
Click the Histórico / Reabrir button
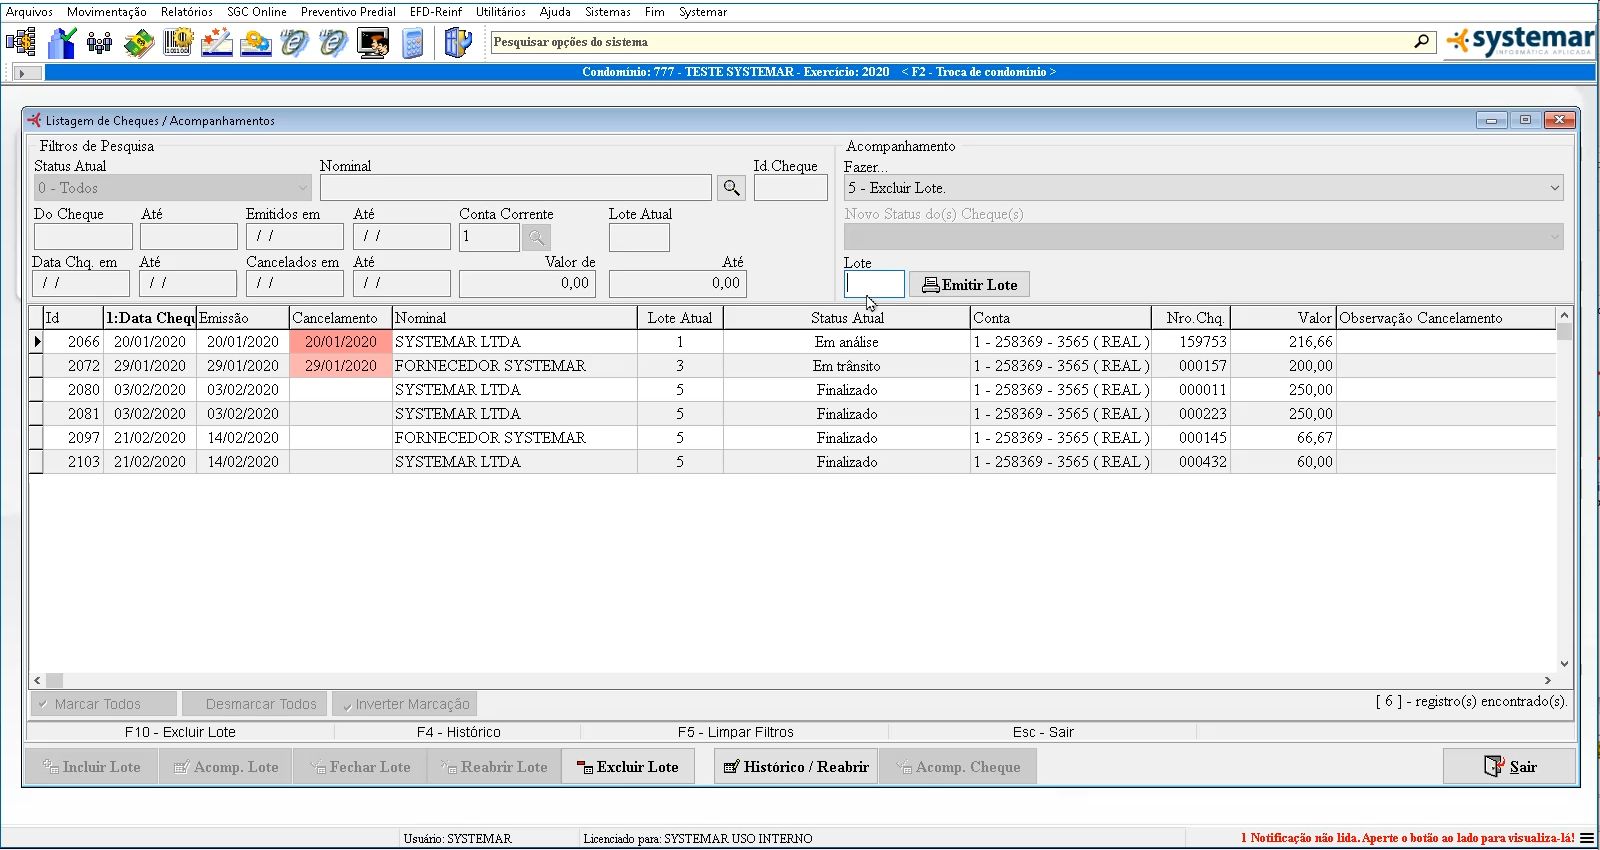[x=796, y=767]
